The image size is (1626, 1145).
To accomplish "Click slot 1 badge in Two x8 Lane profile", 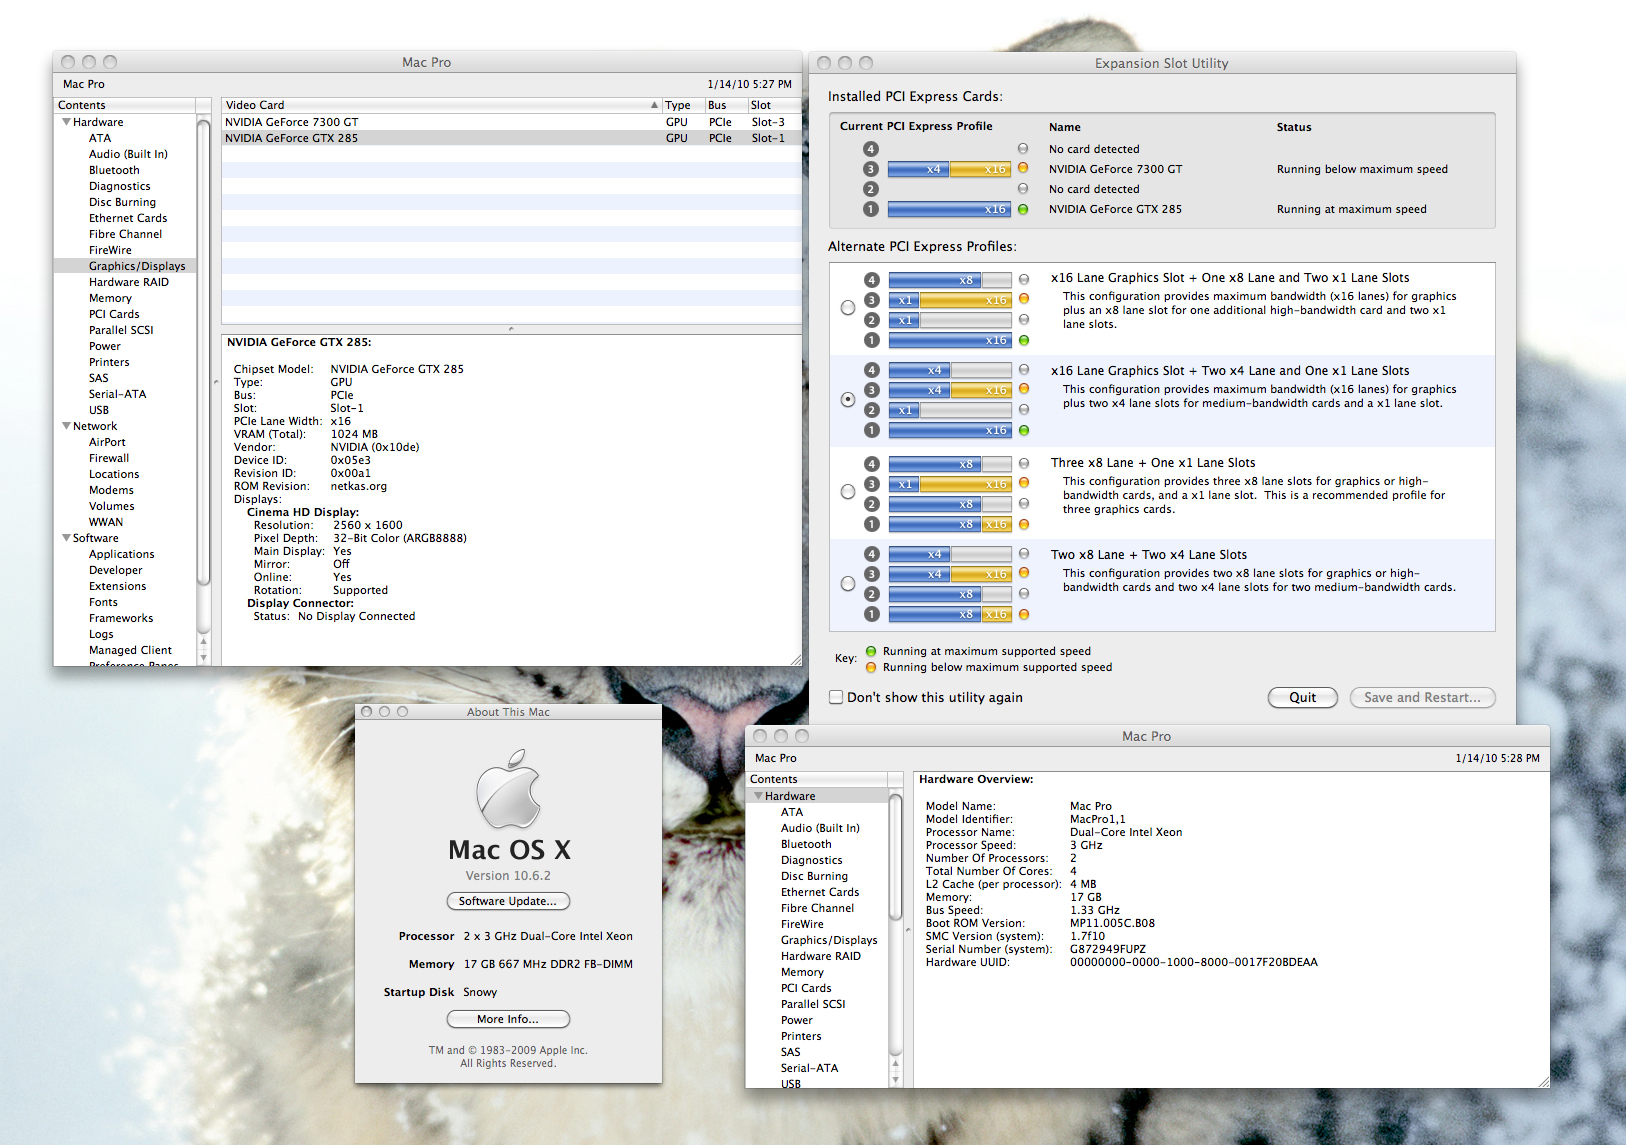I will tap(872, 614).
